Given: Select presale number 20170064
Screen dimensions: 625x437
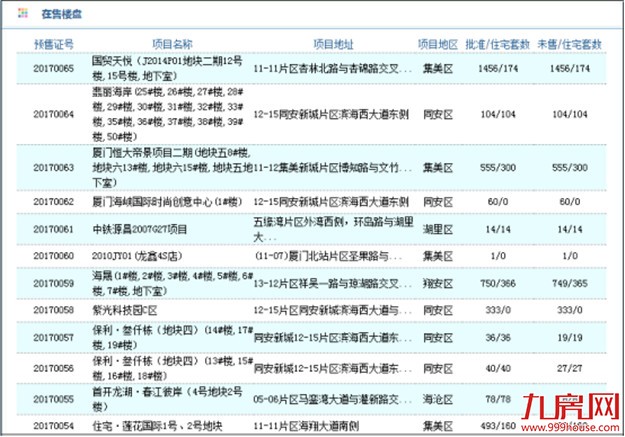Looking at the screenshot, I should click(x=53, y=114).
